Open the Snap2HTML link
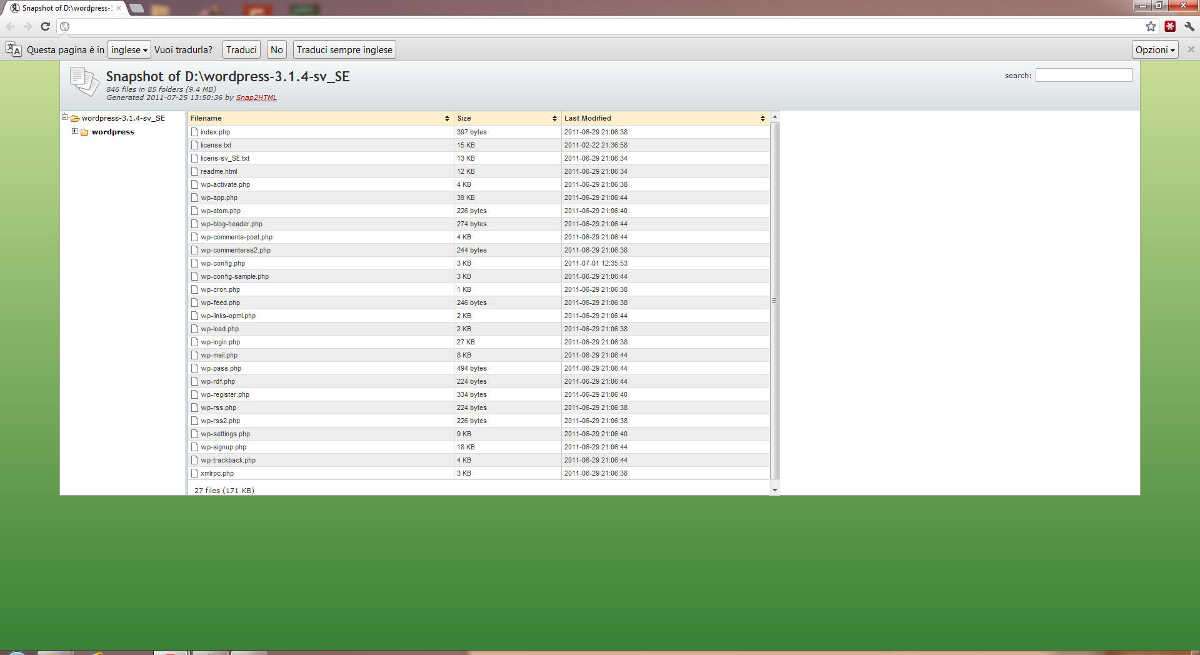Screen dimensions: 1200x655 [257, 98]
